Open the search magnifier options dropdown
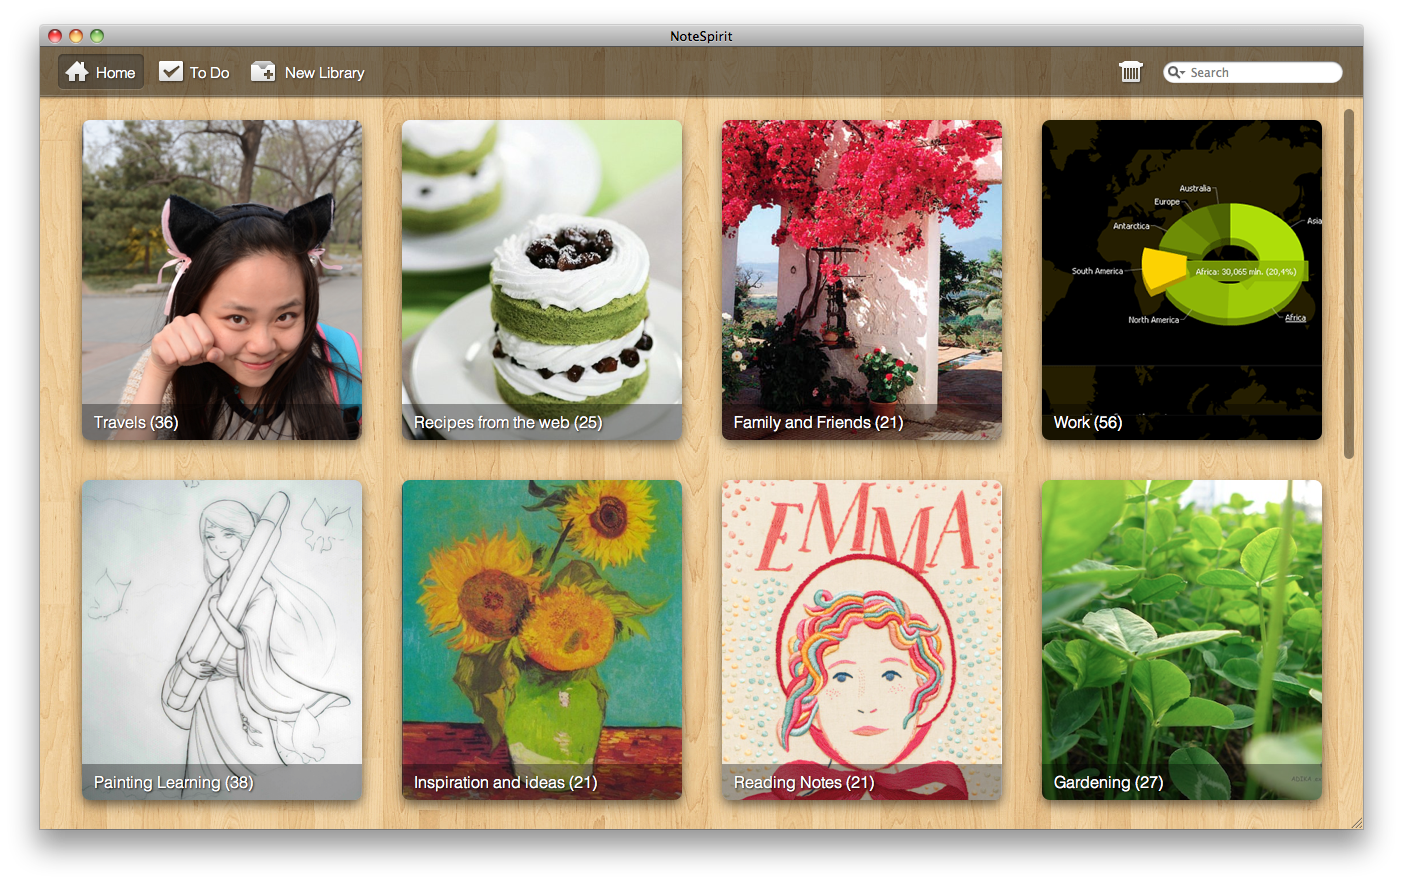 coord(1176,72)
